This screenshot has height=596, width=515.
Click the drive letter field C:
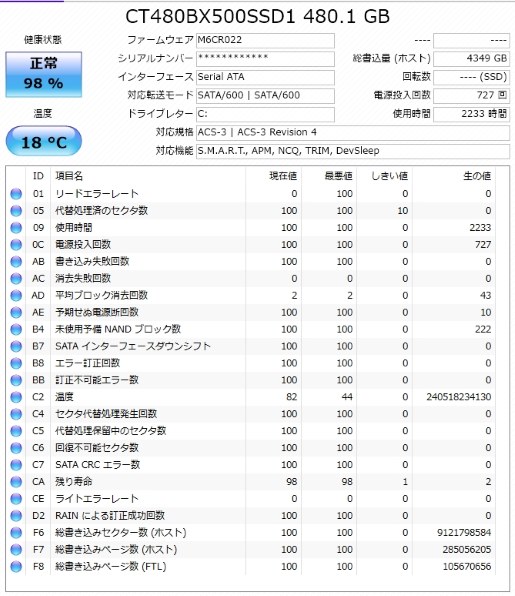click(265, 114)
